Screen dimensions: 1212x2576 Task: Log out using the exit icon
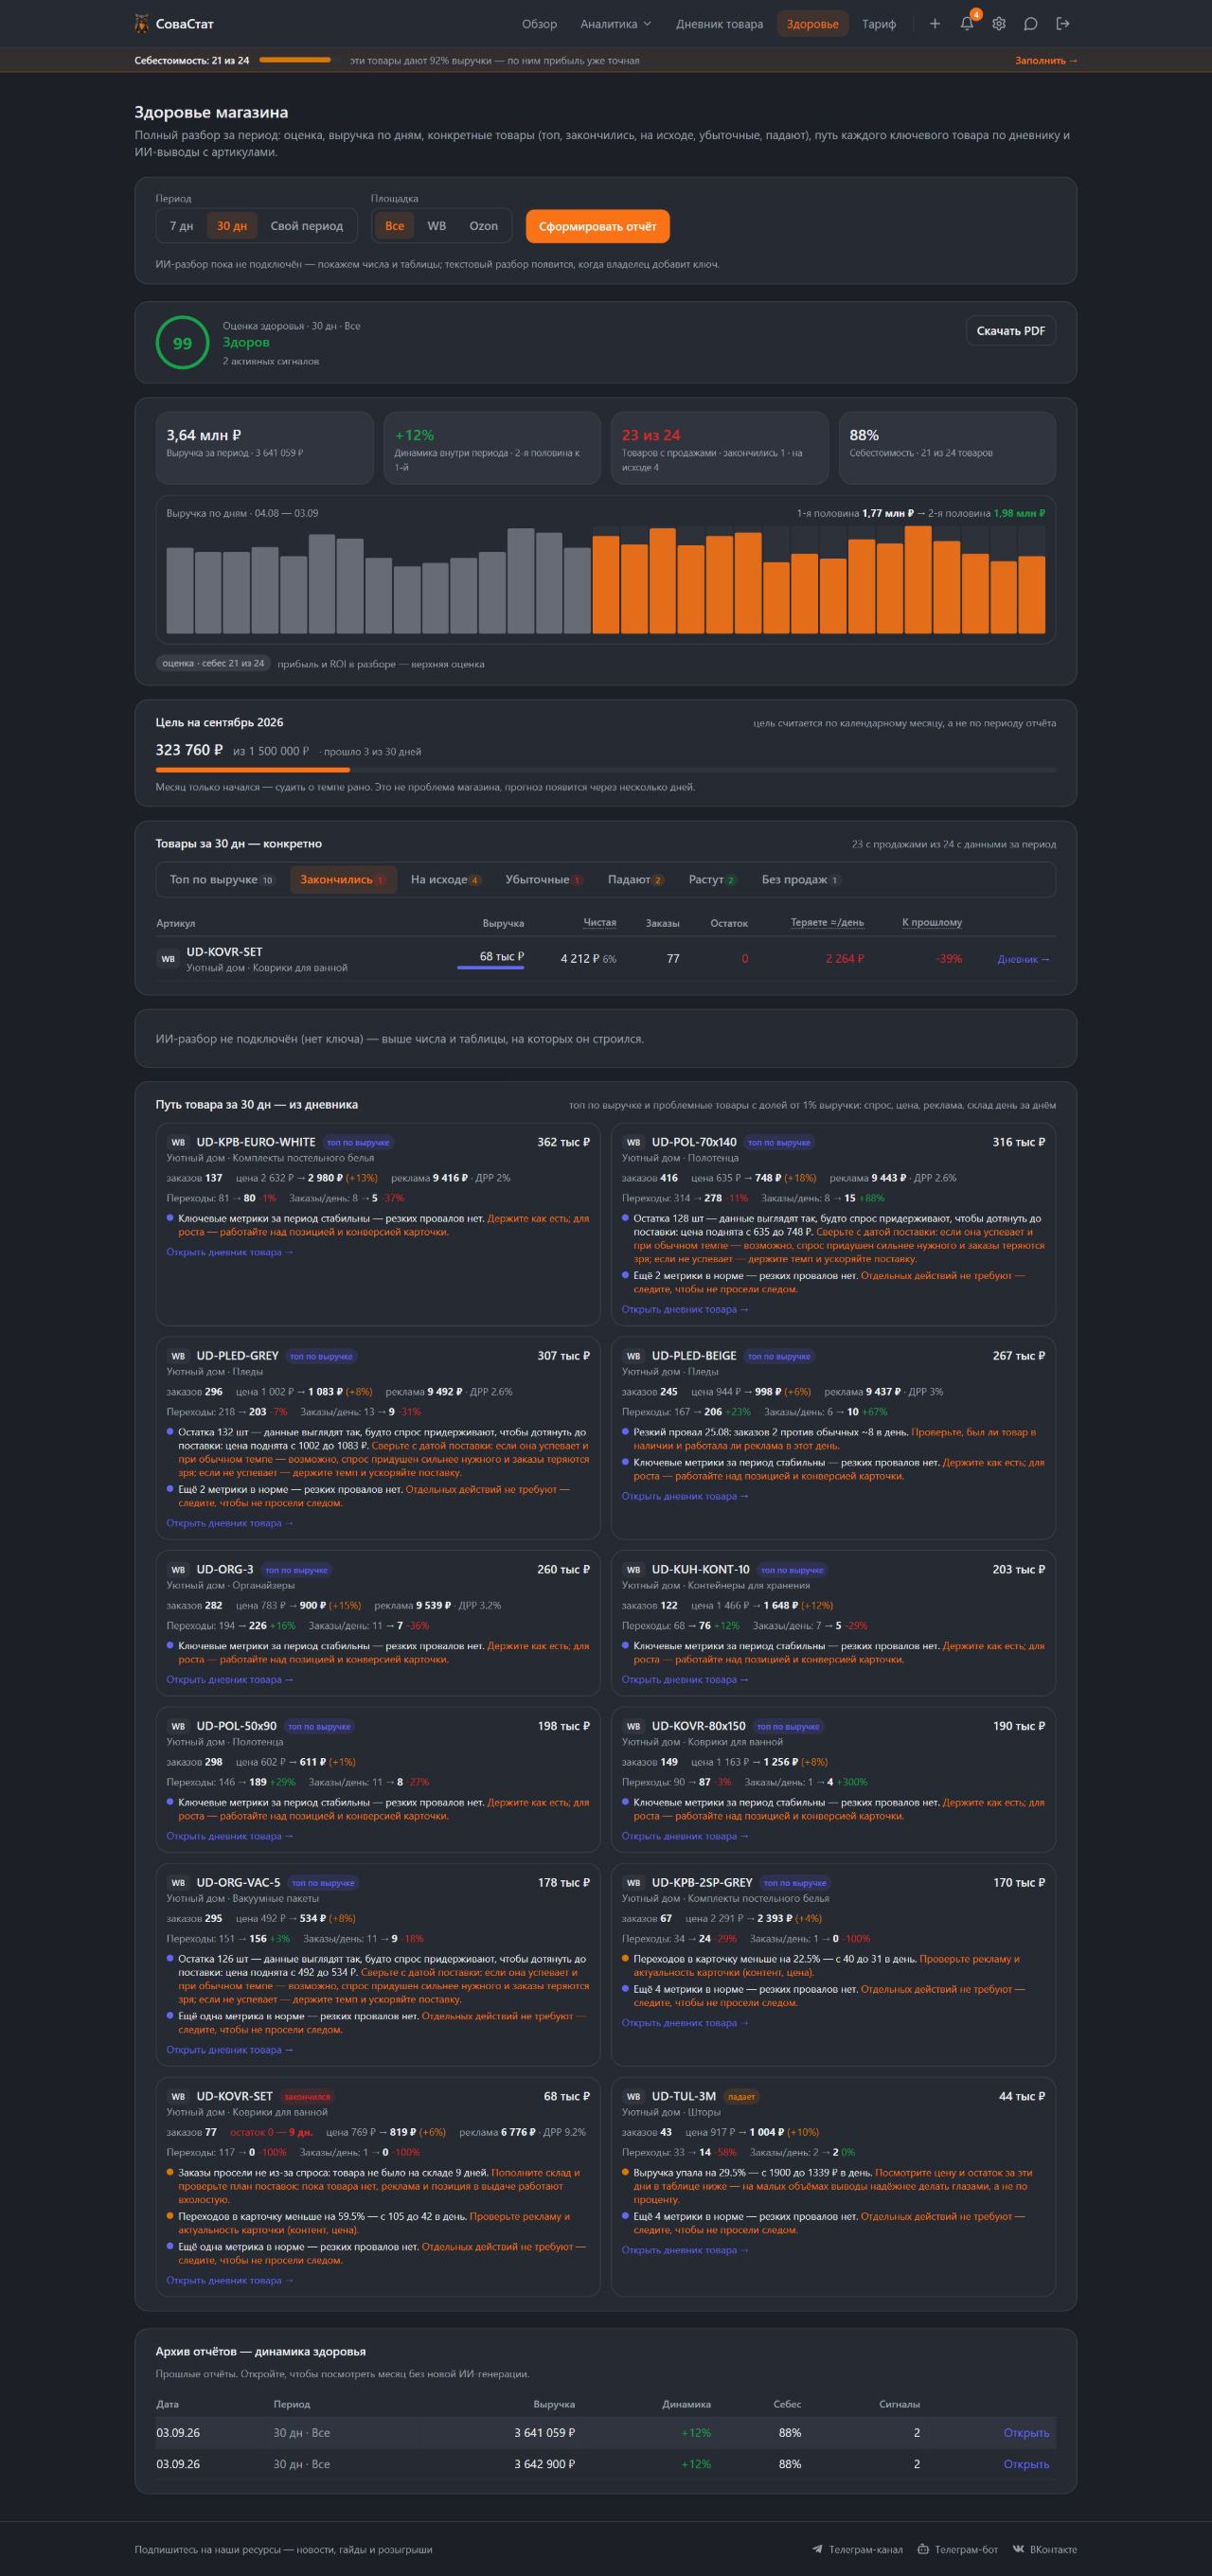point(1063,24)
